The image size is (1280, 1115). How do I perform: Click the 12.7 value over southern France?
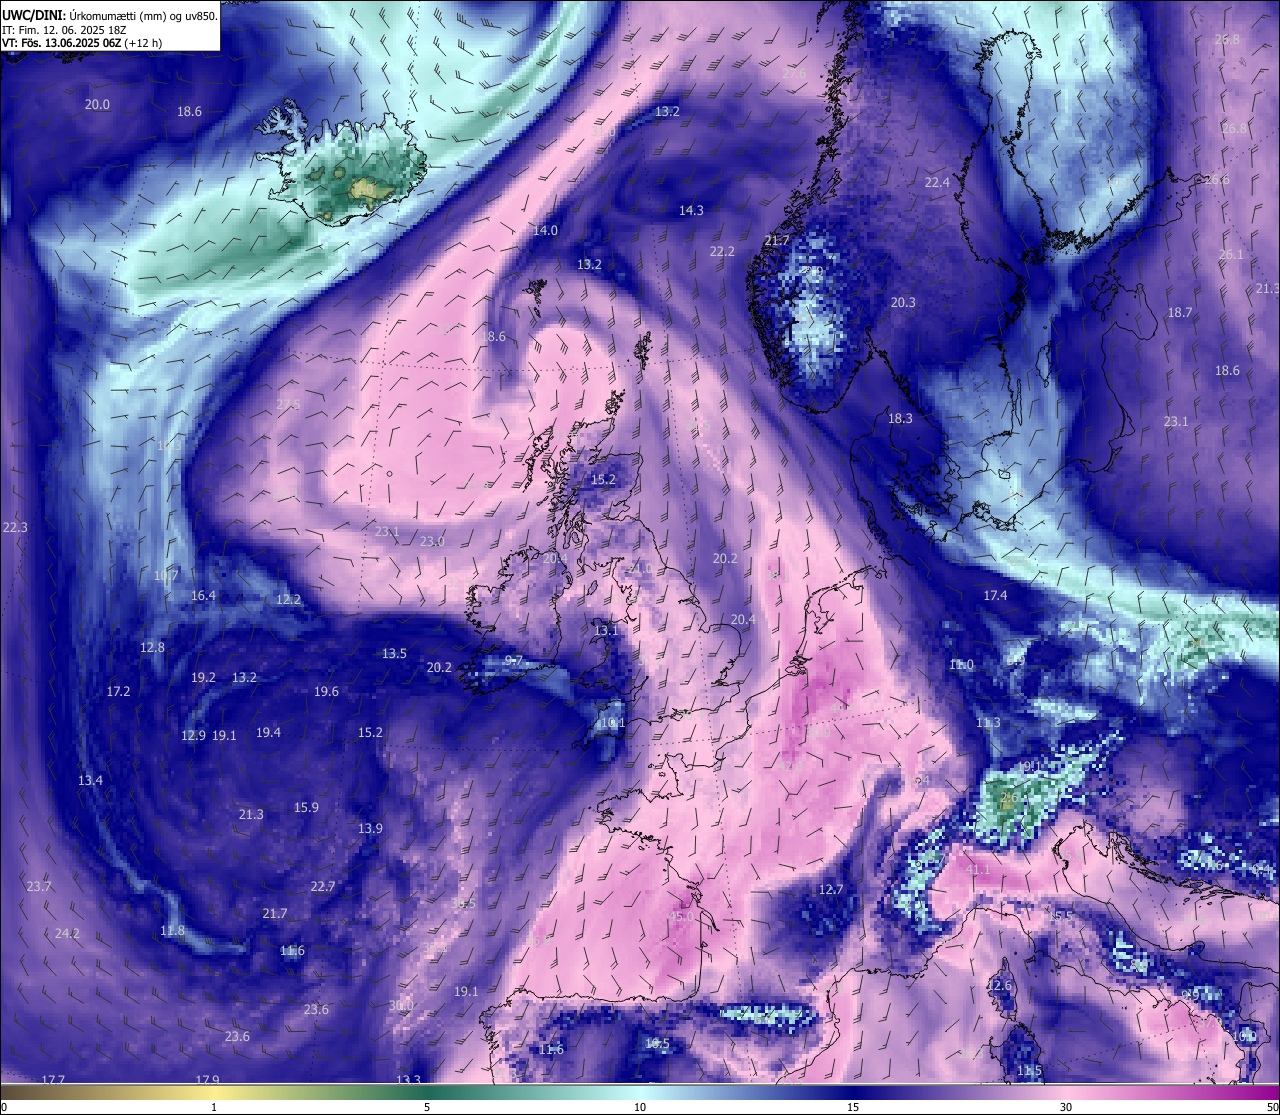click(x=831, y=890)
